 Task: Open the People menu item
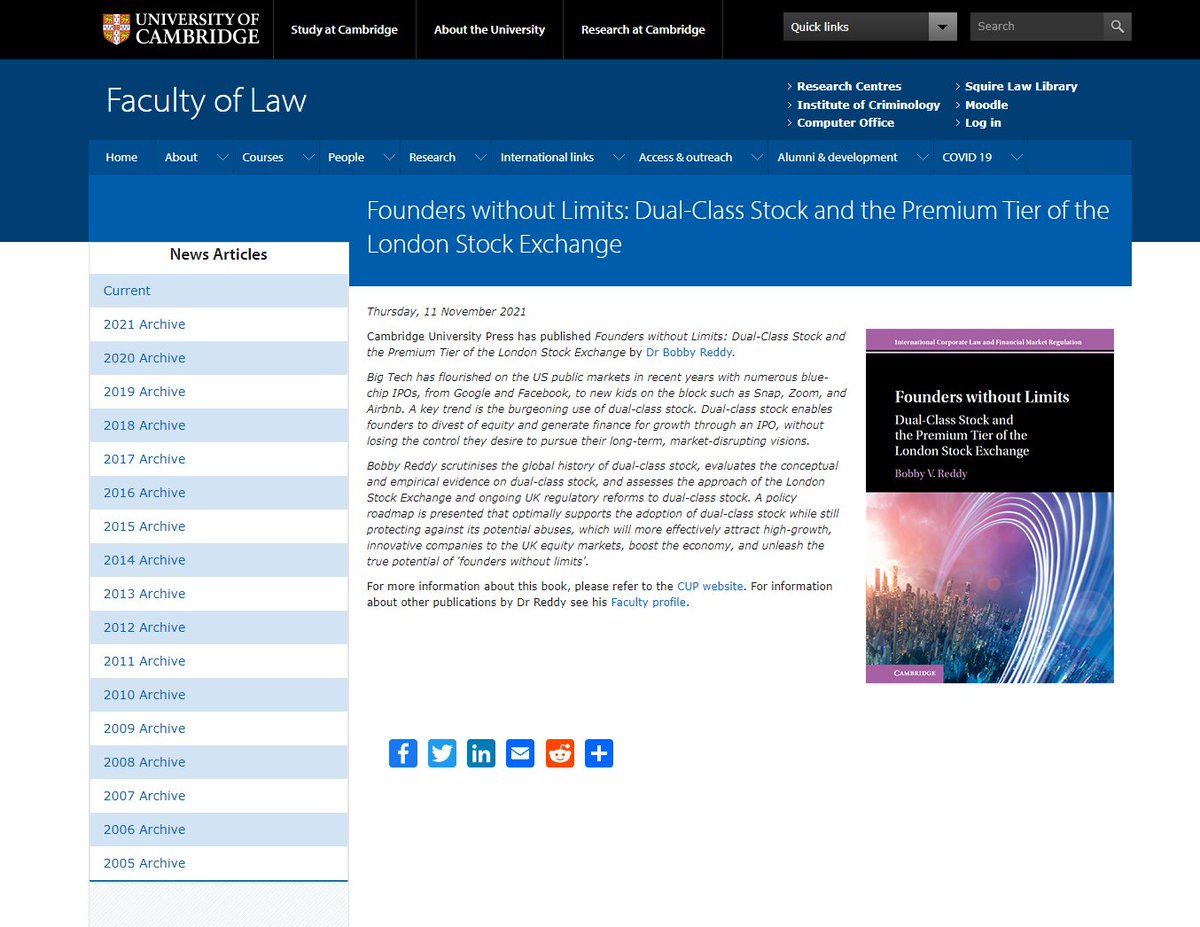[346, 157]
